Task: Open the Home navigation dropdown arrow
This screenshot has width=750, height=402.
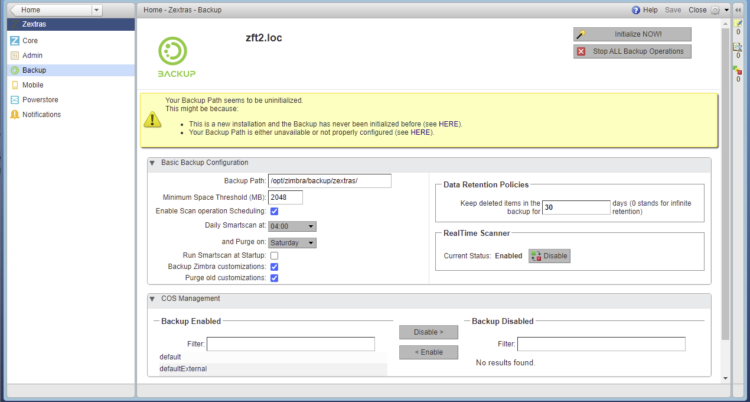Action: click(97, 10)
